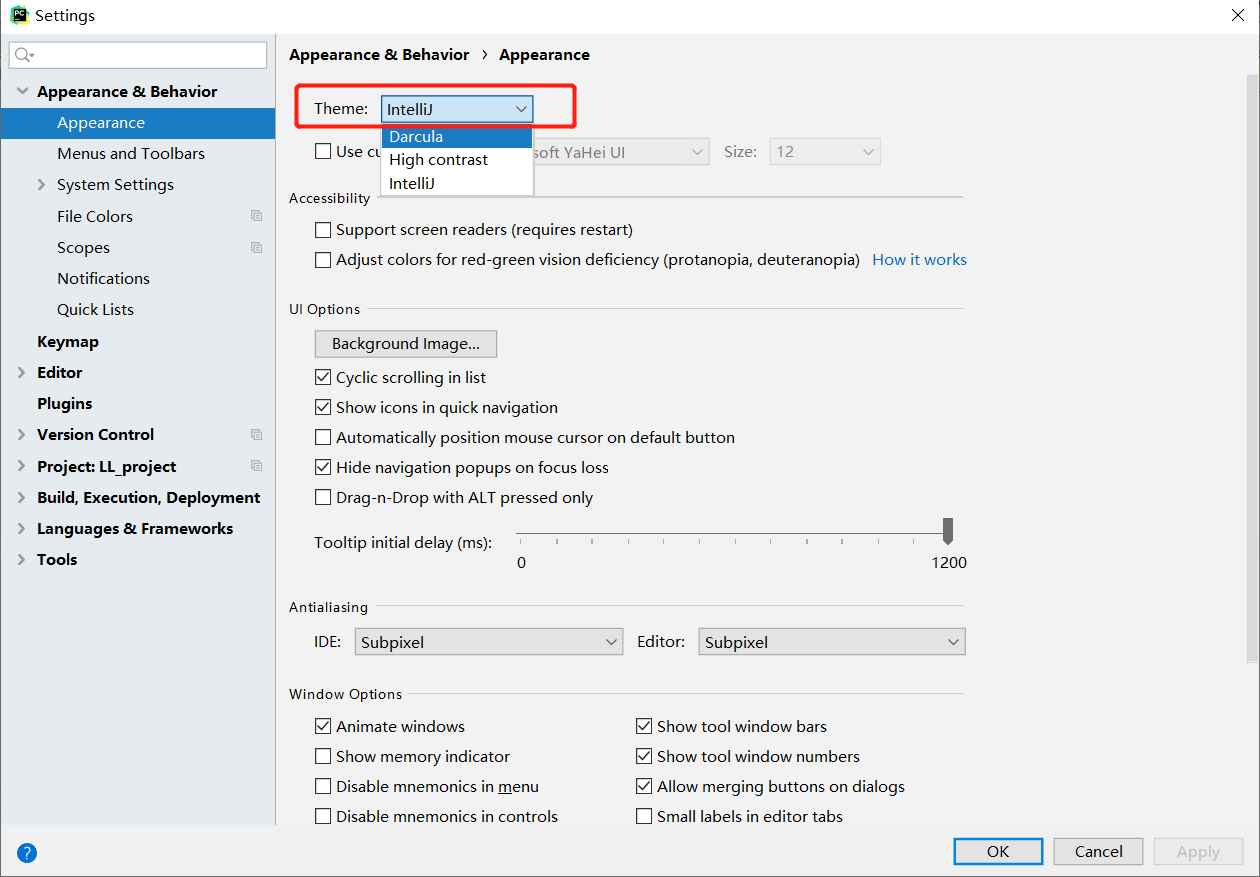
Task: Toggle Disable mnemonics in controls
Action: (323, 817)
